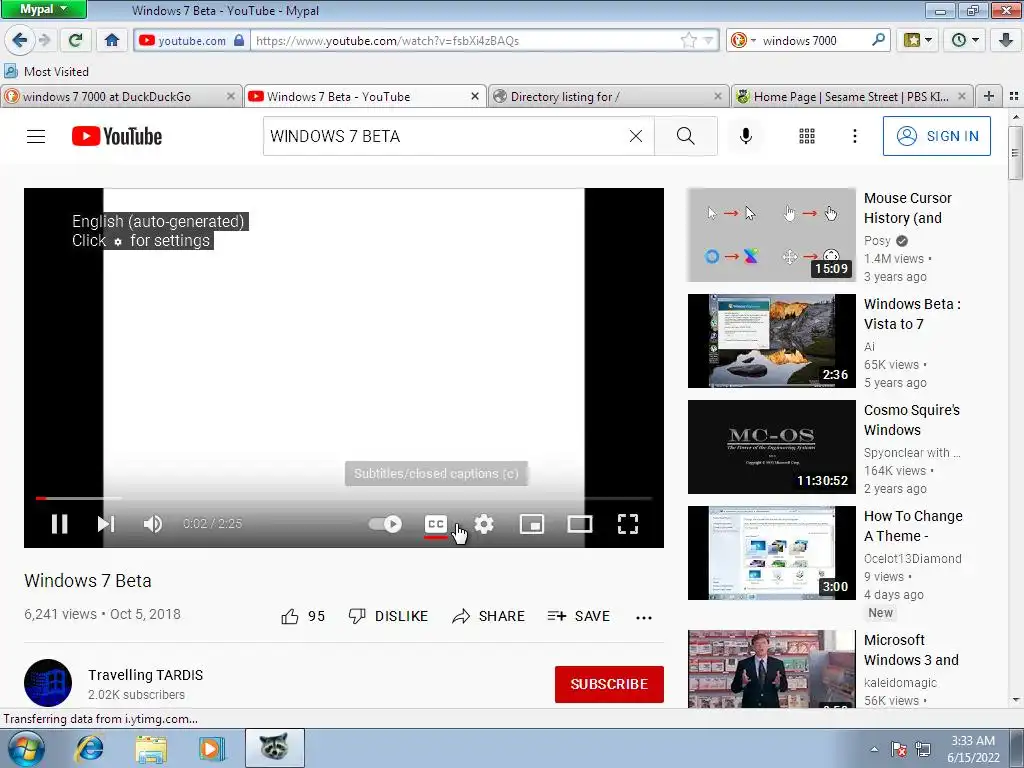Screen dimensions: 1024x768
Task: Reload the page with the refresh icon
Action: coord(76,40)
